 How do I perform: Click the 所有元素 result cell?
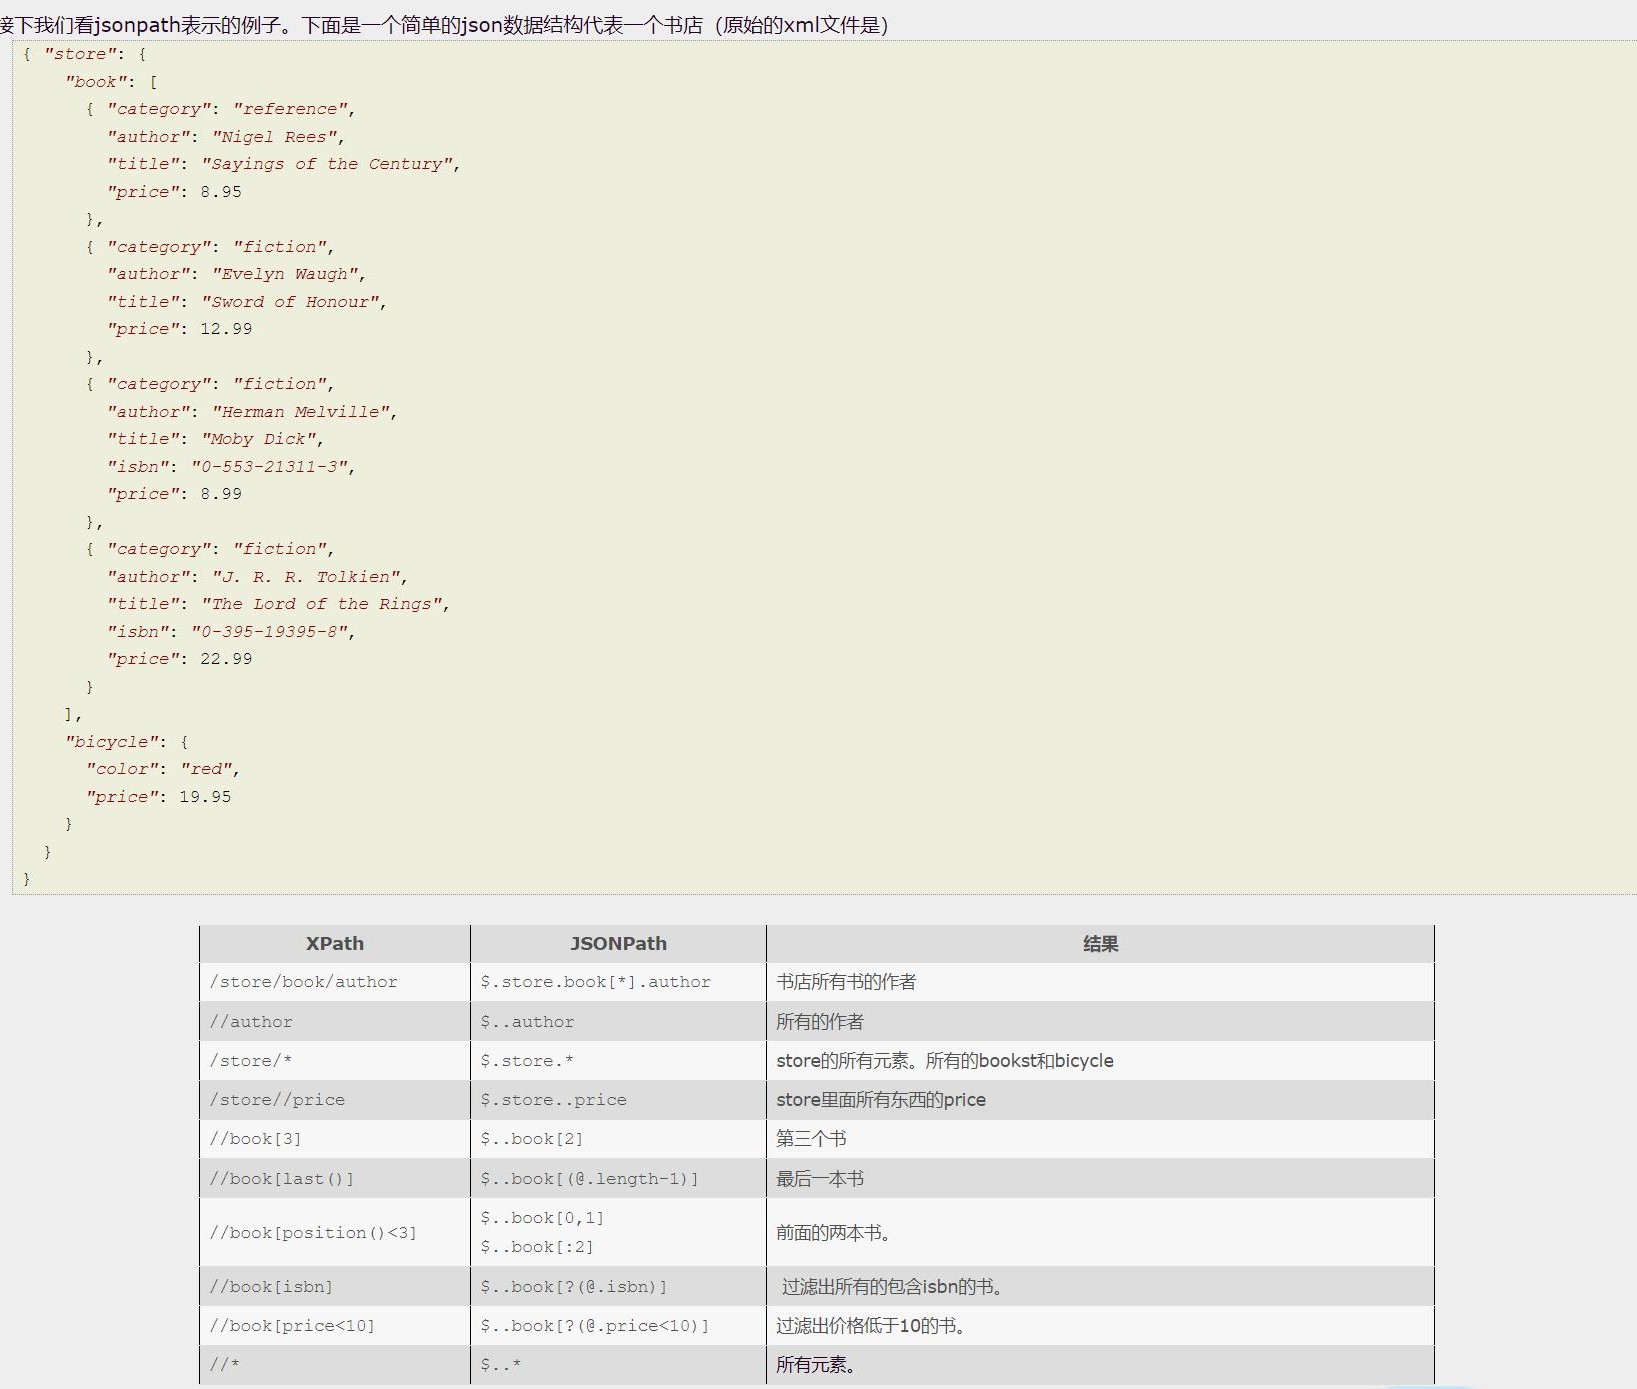tap(1100, 1365)
